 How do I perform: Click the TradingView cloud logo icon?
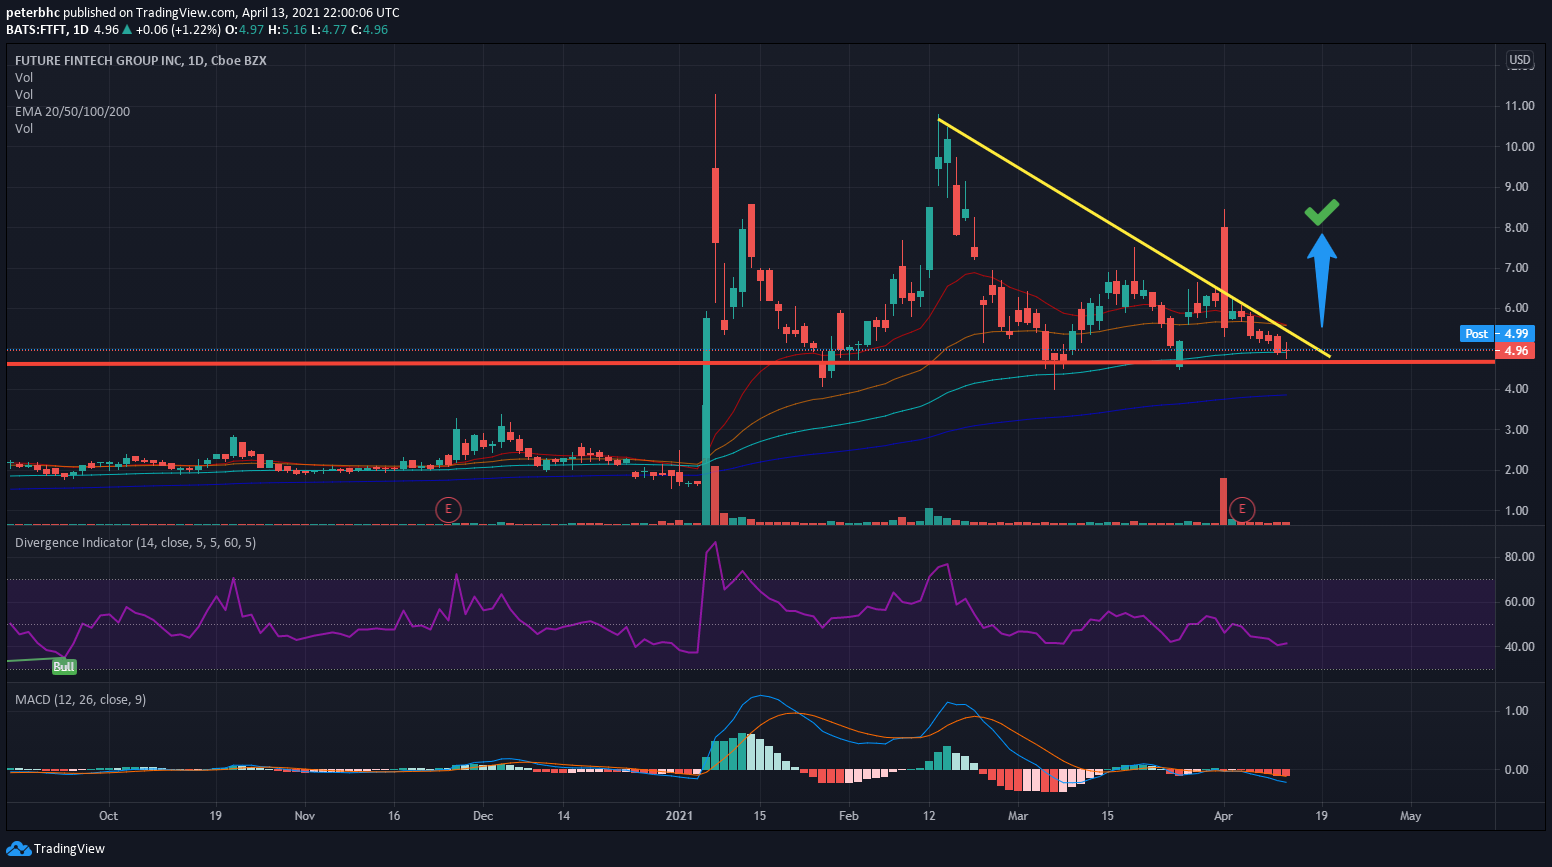[18, 849]
